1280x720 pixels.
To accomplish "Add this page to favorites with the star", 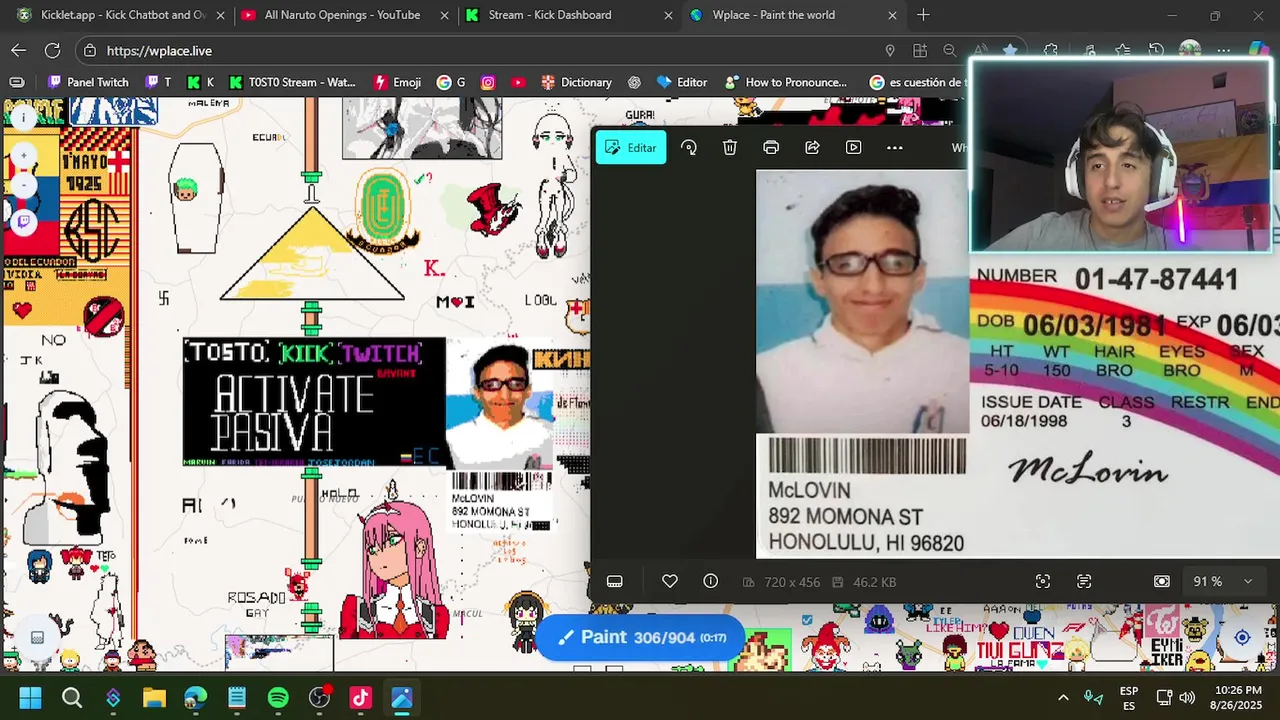I will tap(1010, 50).
